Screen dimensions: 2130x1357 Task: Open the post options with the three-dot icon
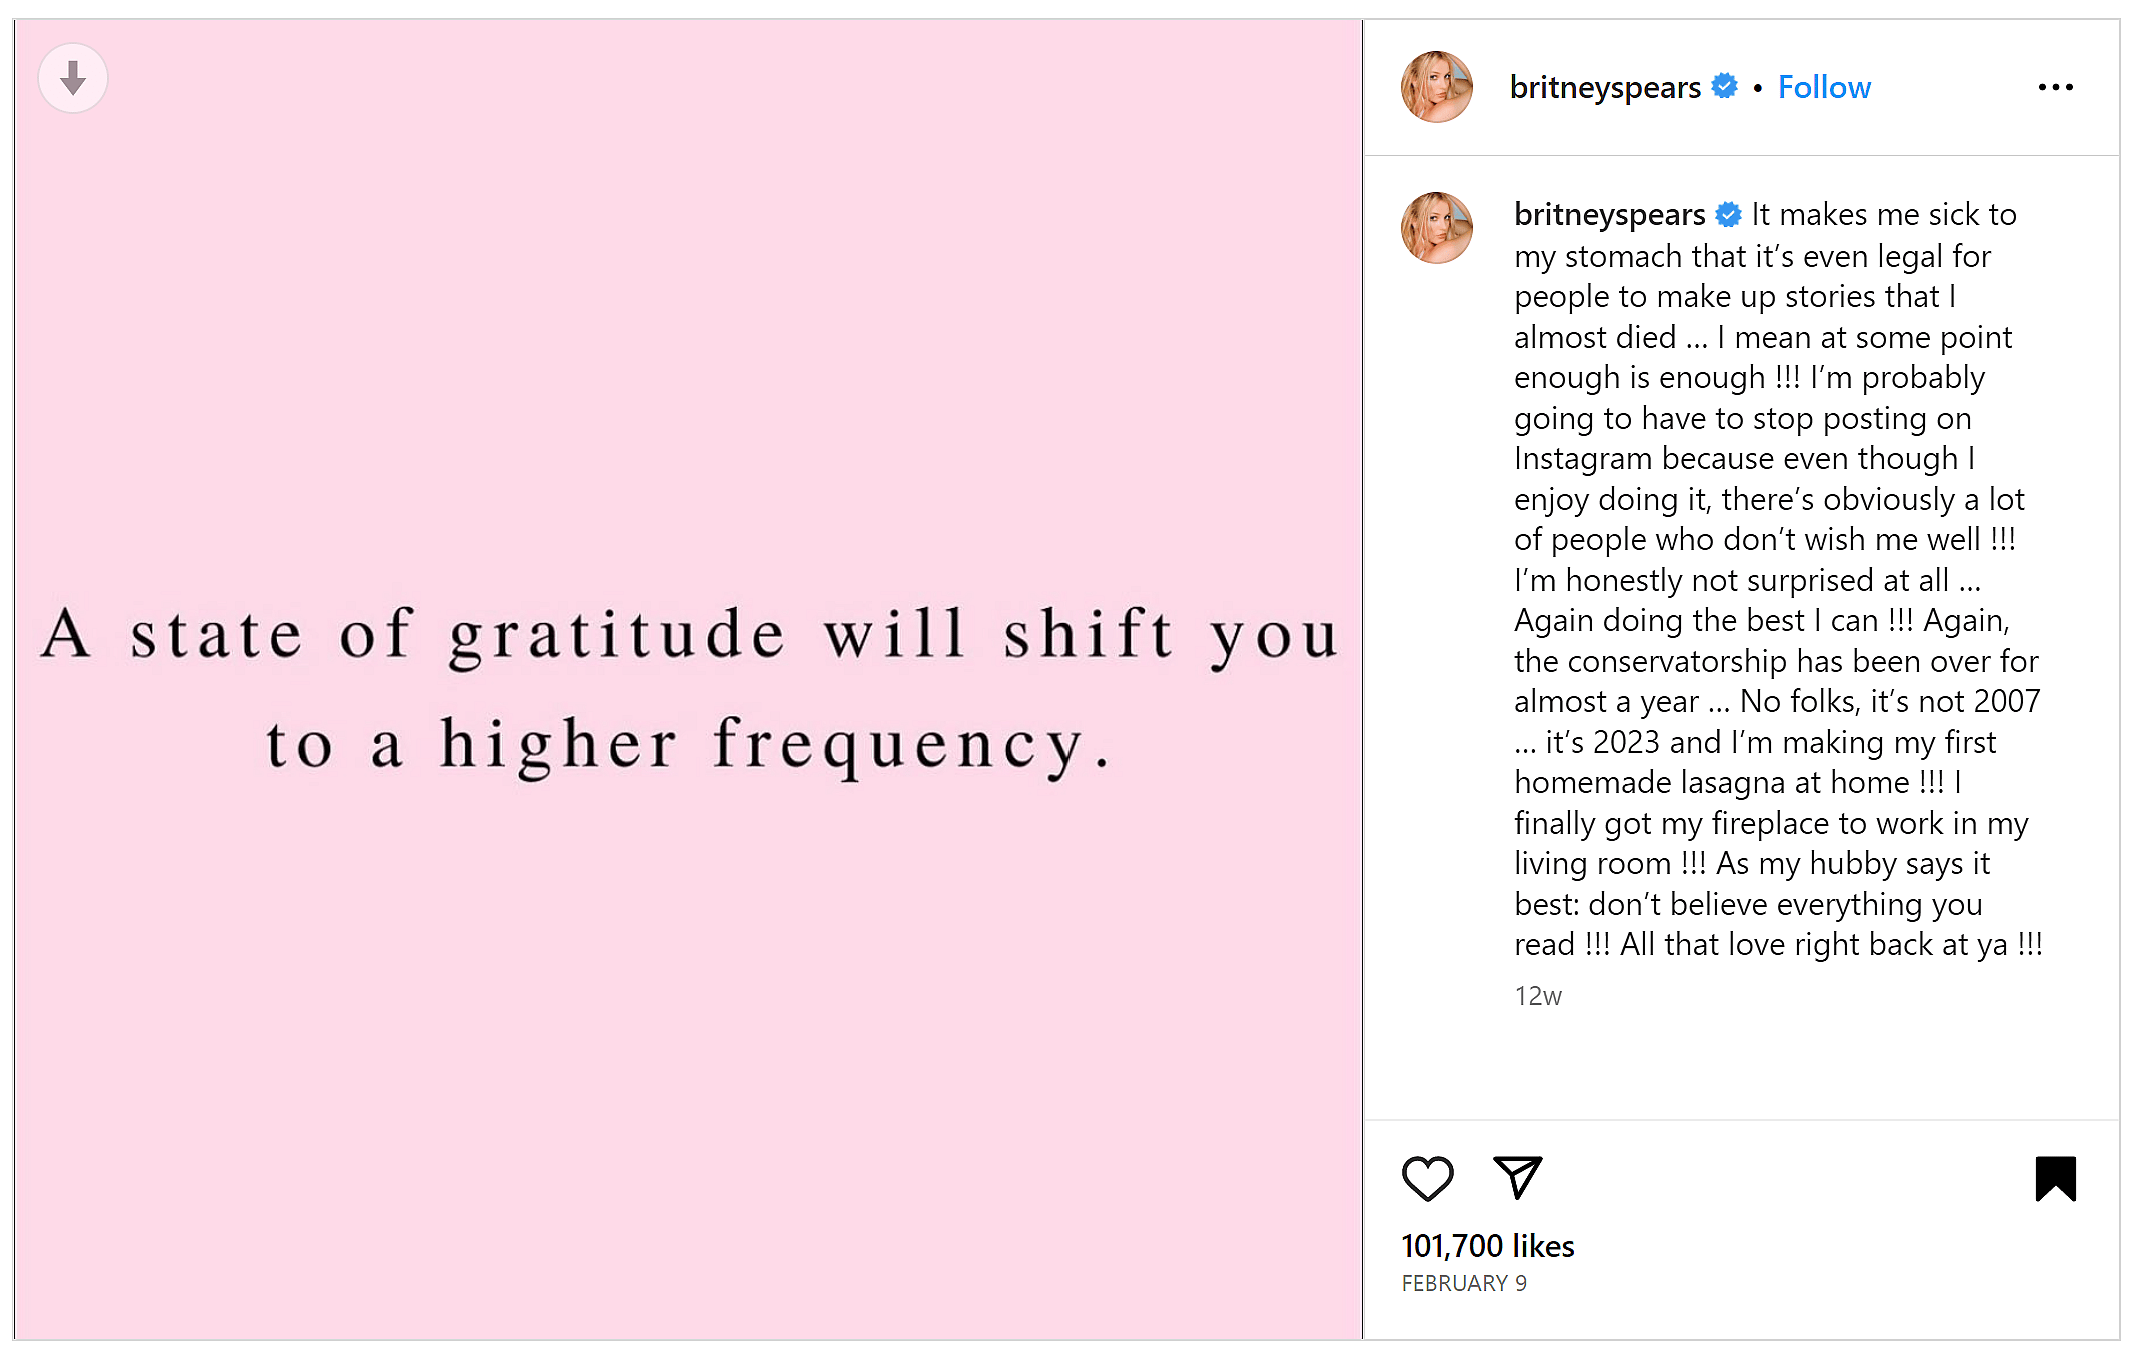2056,88
